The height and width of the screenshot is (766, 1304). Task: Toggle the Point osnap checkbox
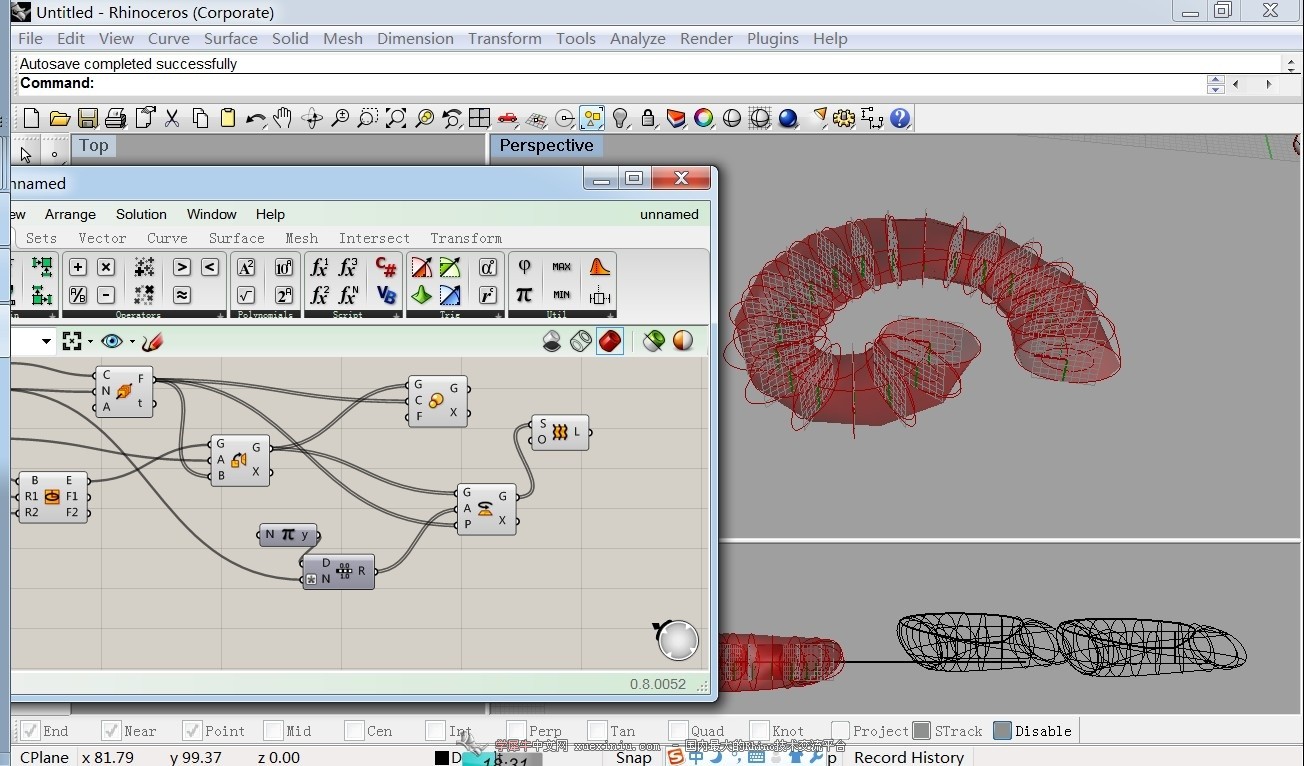pyautogui.click(x=193, y=731)
